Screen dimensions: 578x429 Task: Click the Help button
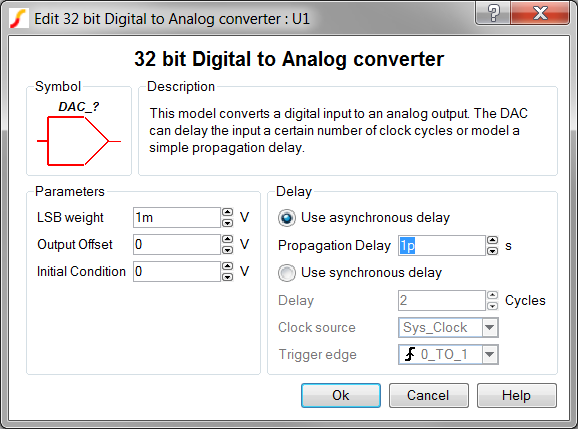[517, 395]
